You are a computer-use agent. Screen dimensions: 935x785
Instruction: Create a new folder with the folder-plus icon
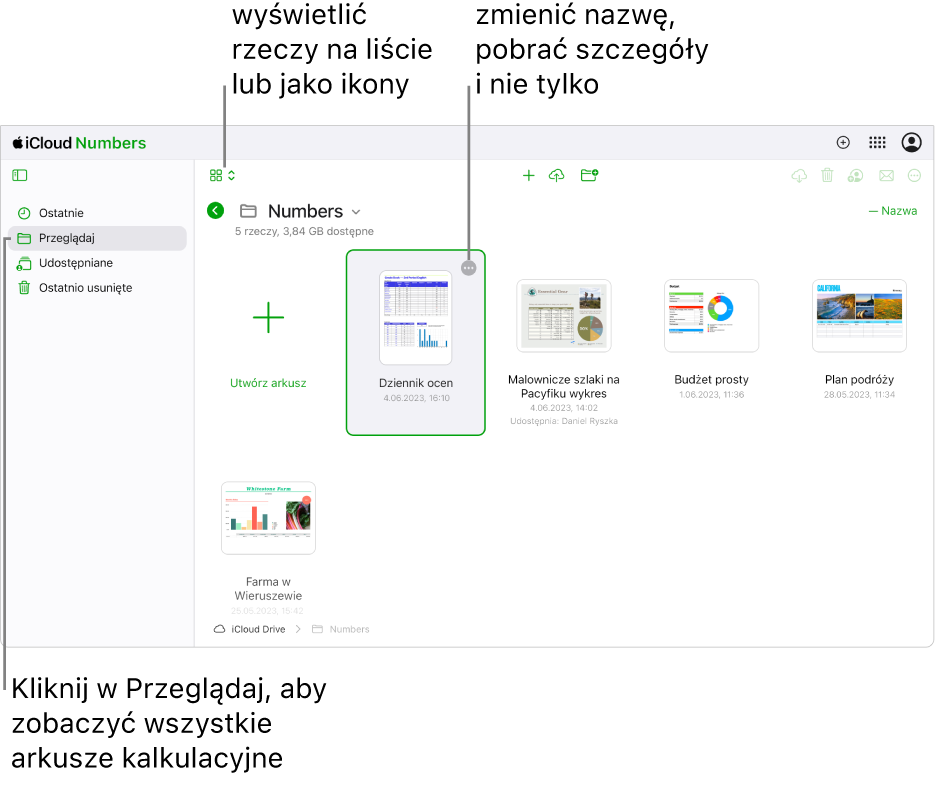coord(589,175)
